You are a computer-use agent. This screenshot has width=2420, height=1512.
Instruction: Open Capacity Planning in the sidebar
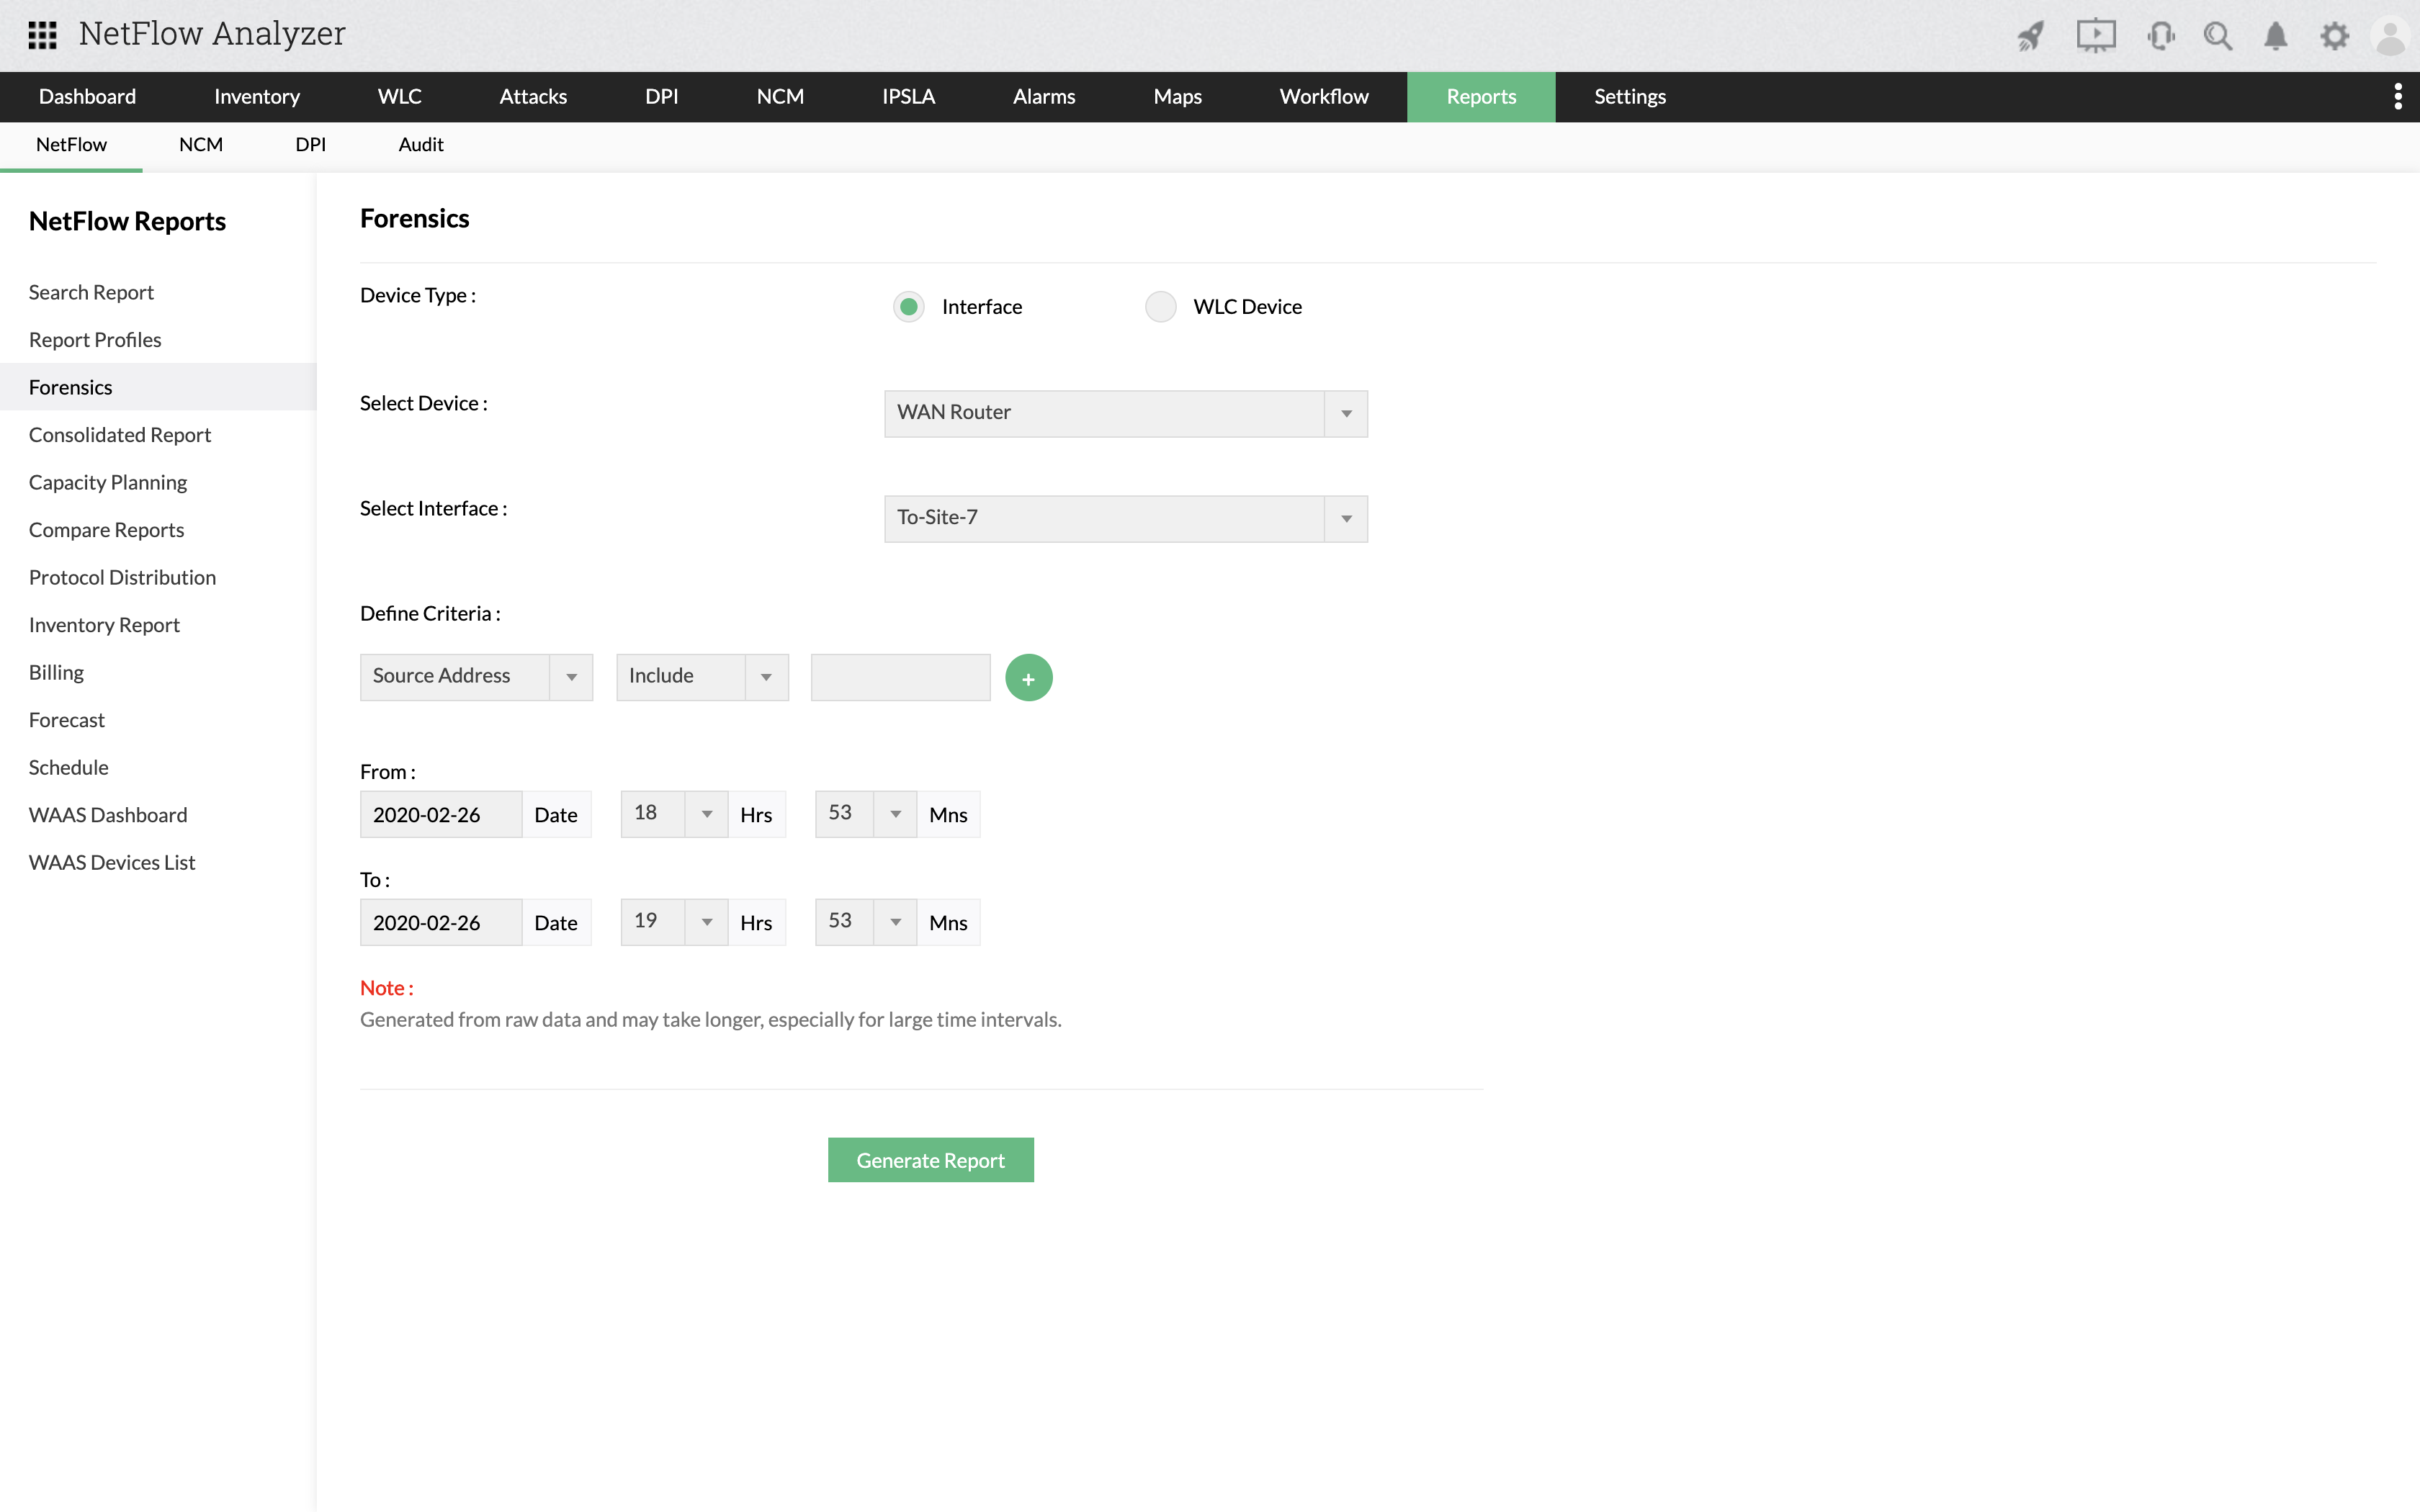[x=108, y=482]
